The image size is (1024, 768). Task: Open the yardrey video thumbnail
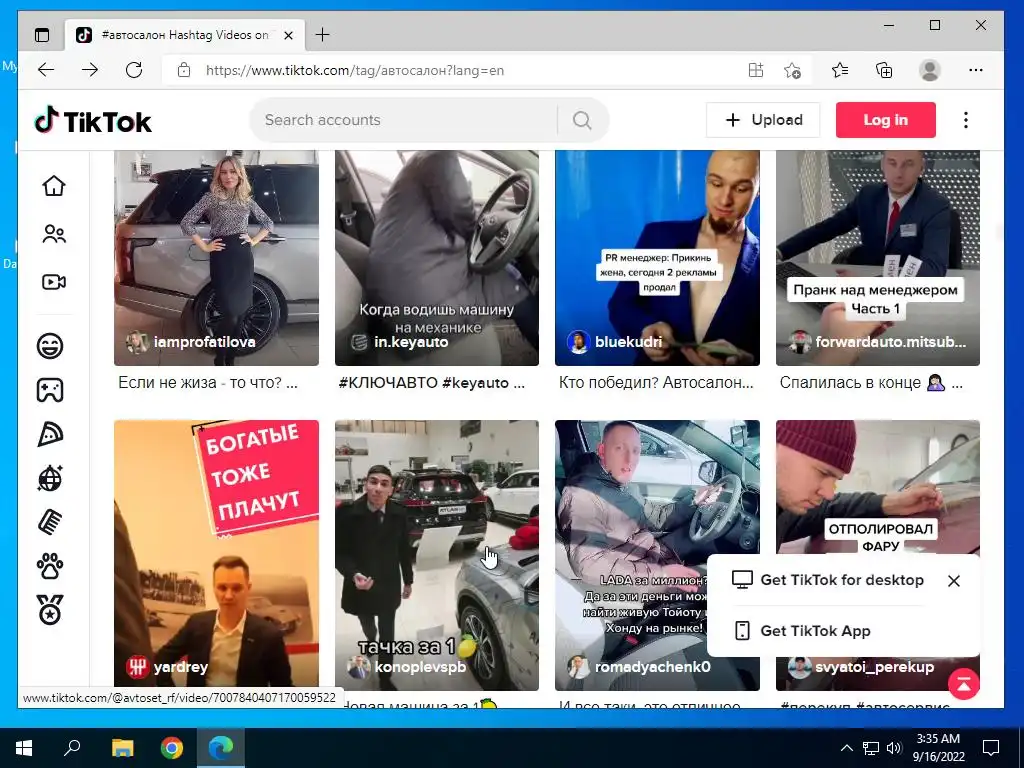(216, 555)
